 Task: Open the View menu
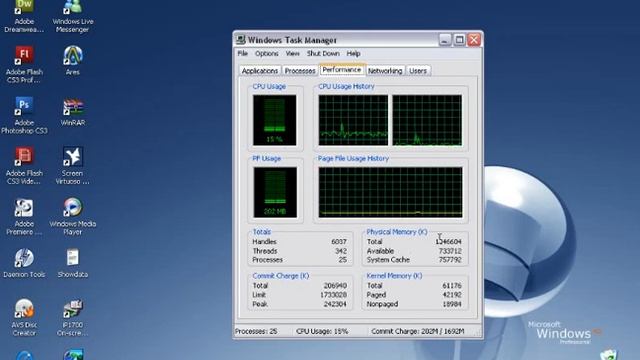click(292, 53)
